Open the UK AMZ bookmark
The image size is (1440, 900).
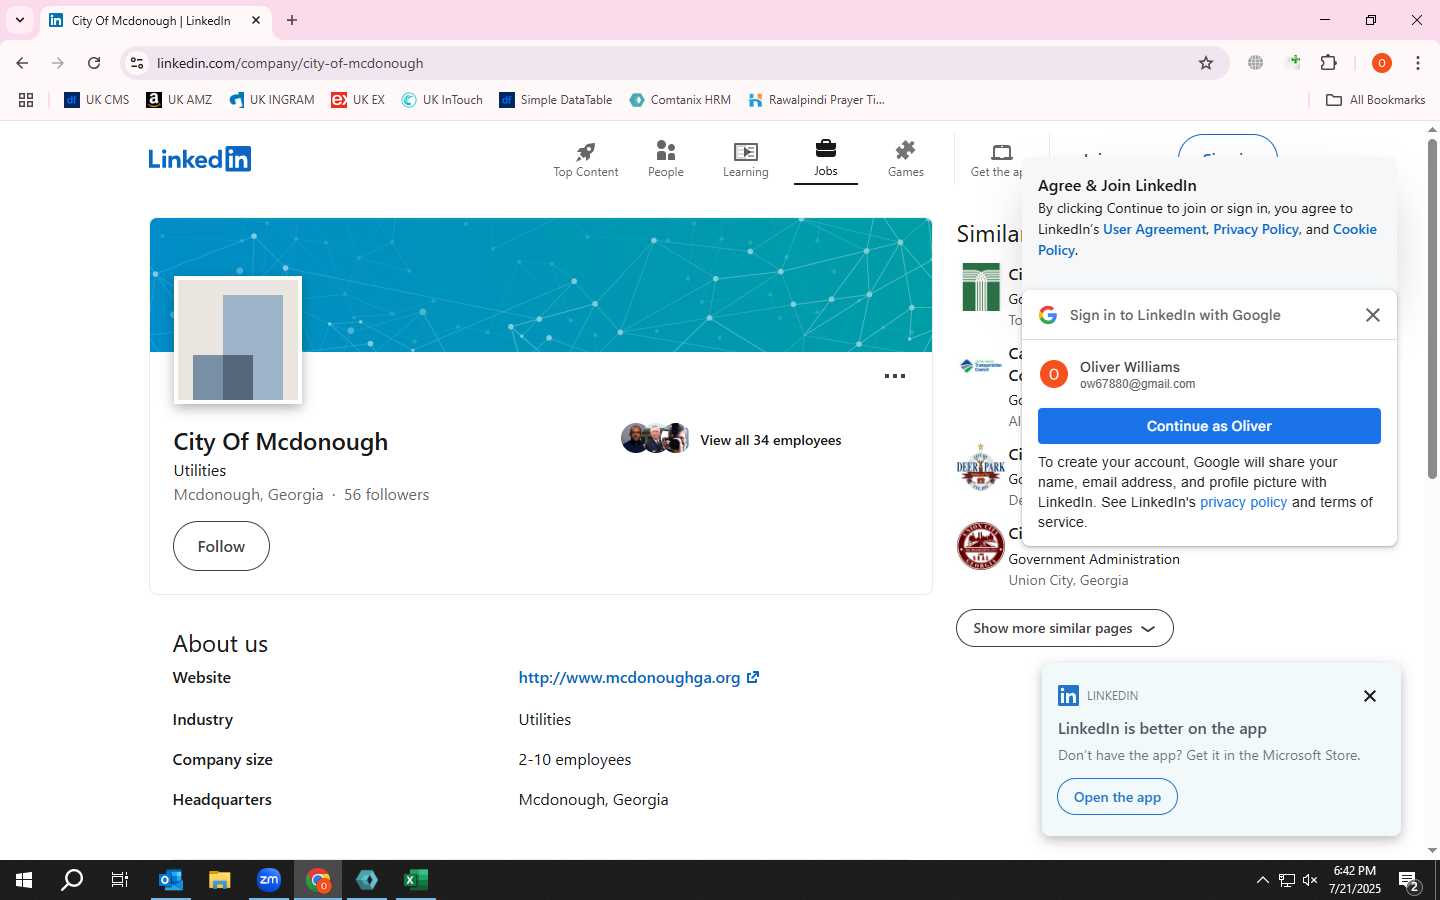pos(179,100)
